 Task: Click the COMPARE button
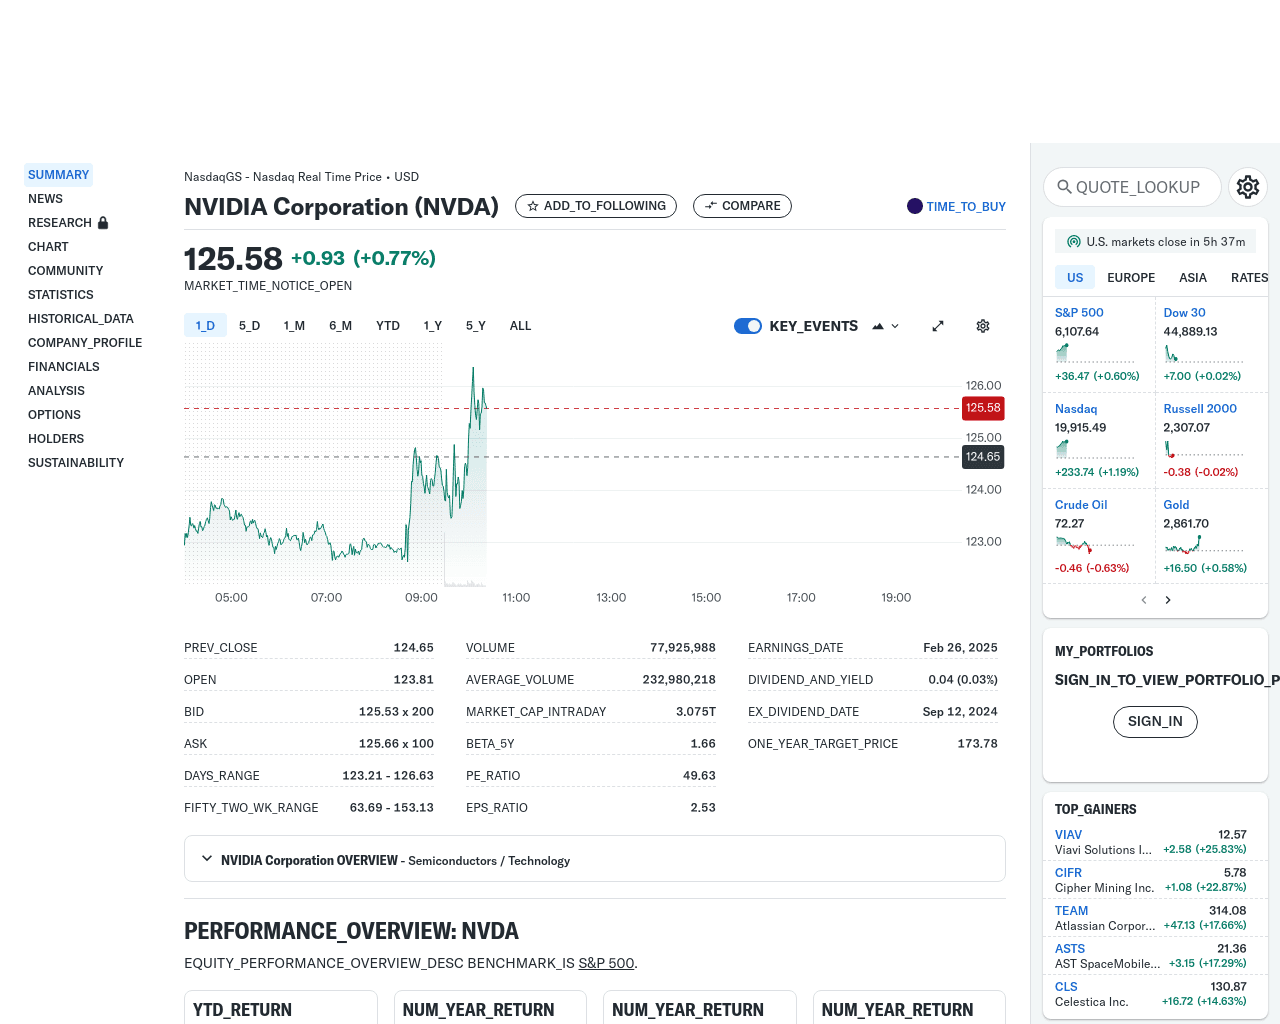pos(742,206)
